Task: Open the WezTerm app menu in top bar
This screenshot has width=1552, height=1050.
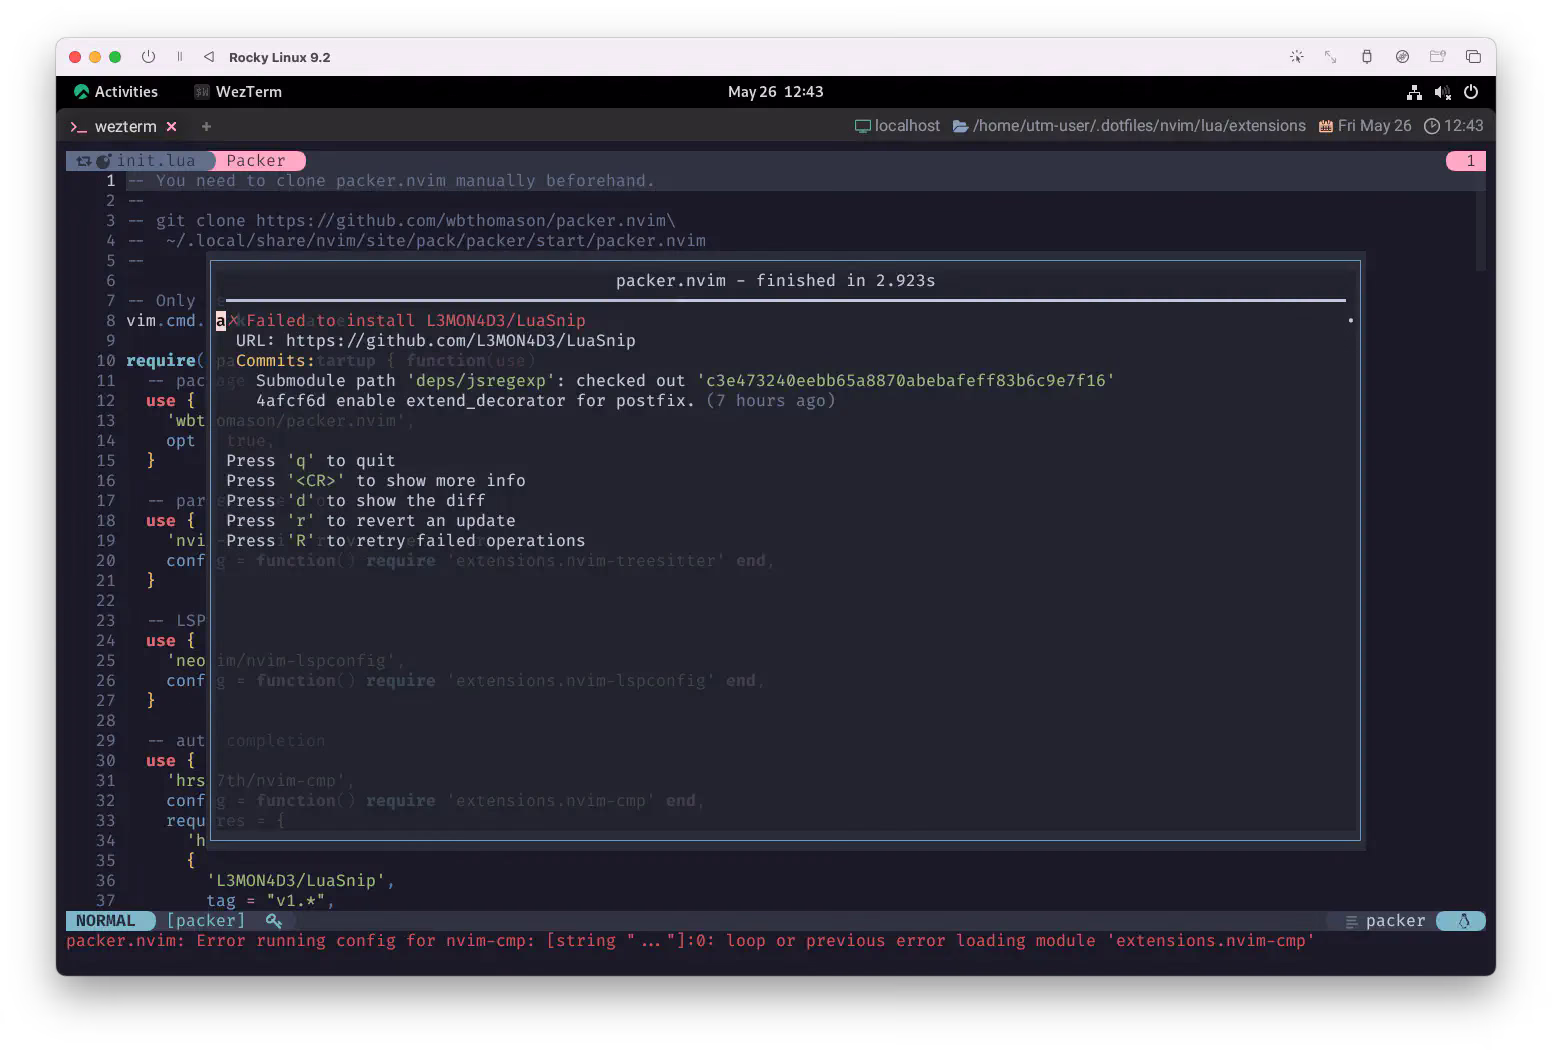Action: pyautogui.click(x=238, y=92)
